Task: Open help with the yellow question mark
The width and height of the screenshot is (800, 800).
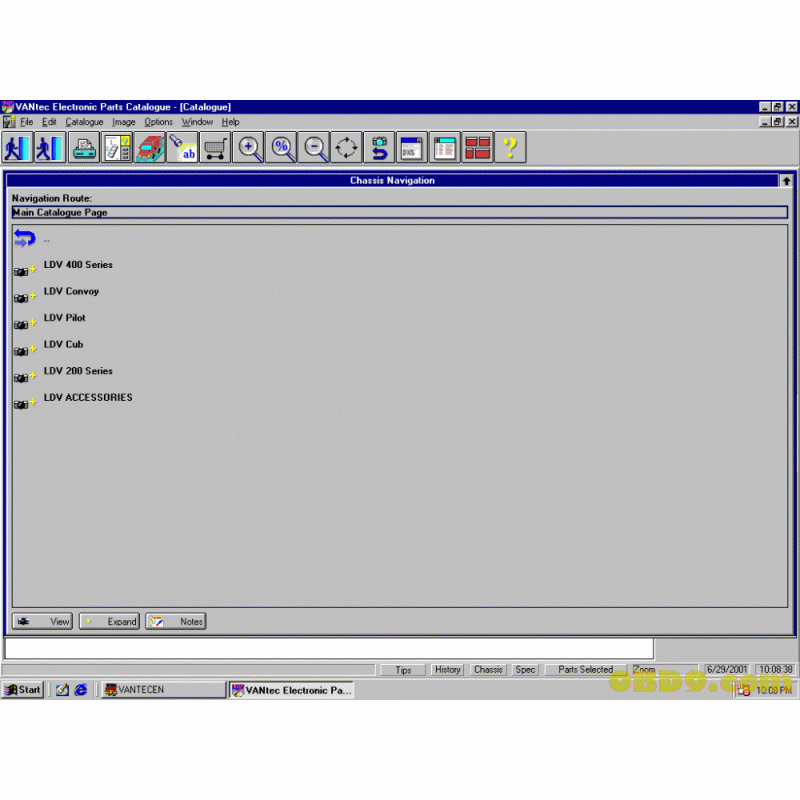Action: coord(510,148)
